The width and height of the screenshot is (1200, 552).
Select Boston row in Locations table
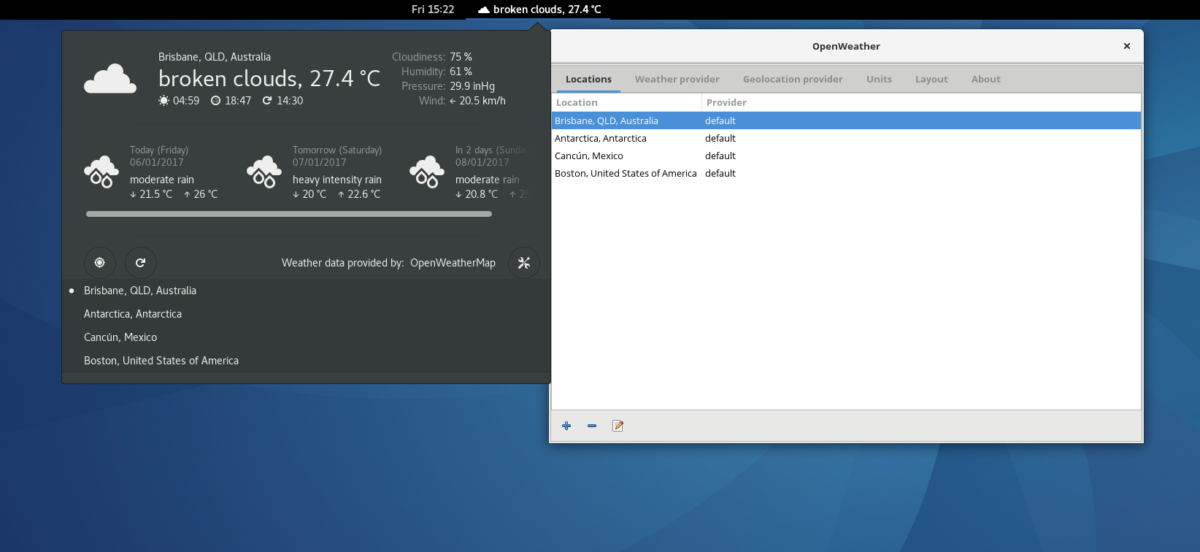tap(846, 173)
